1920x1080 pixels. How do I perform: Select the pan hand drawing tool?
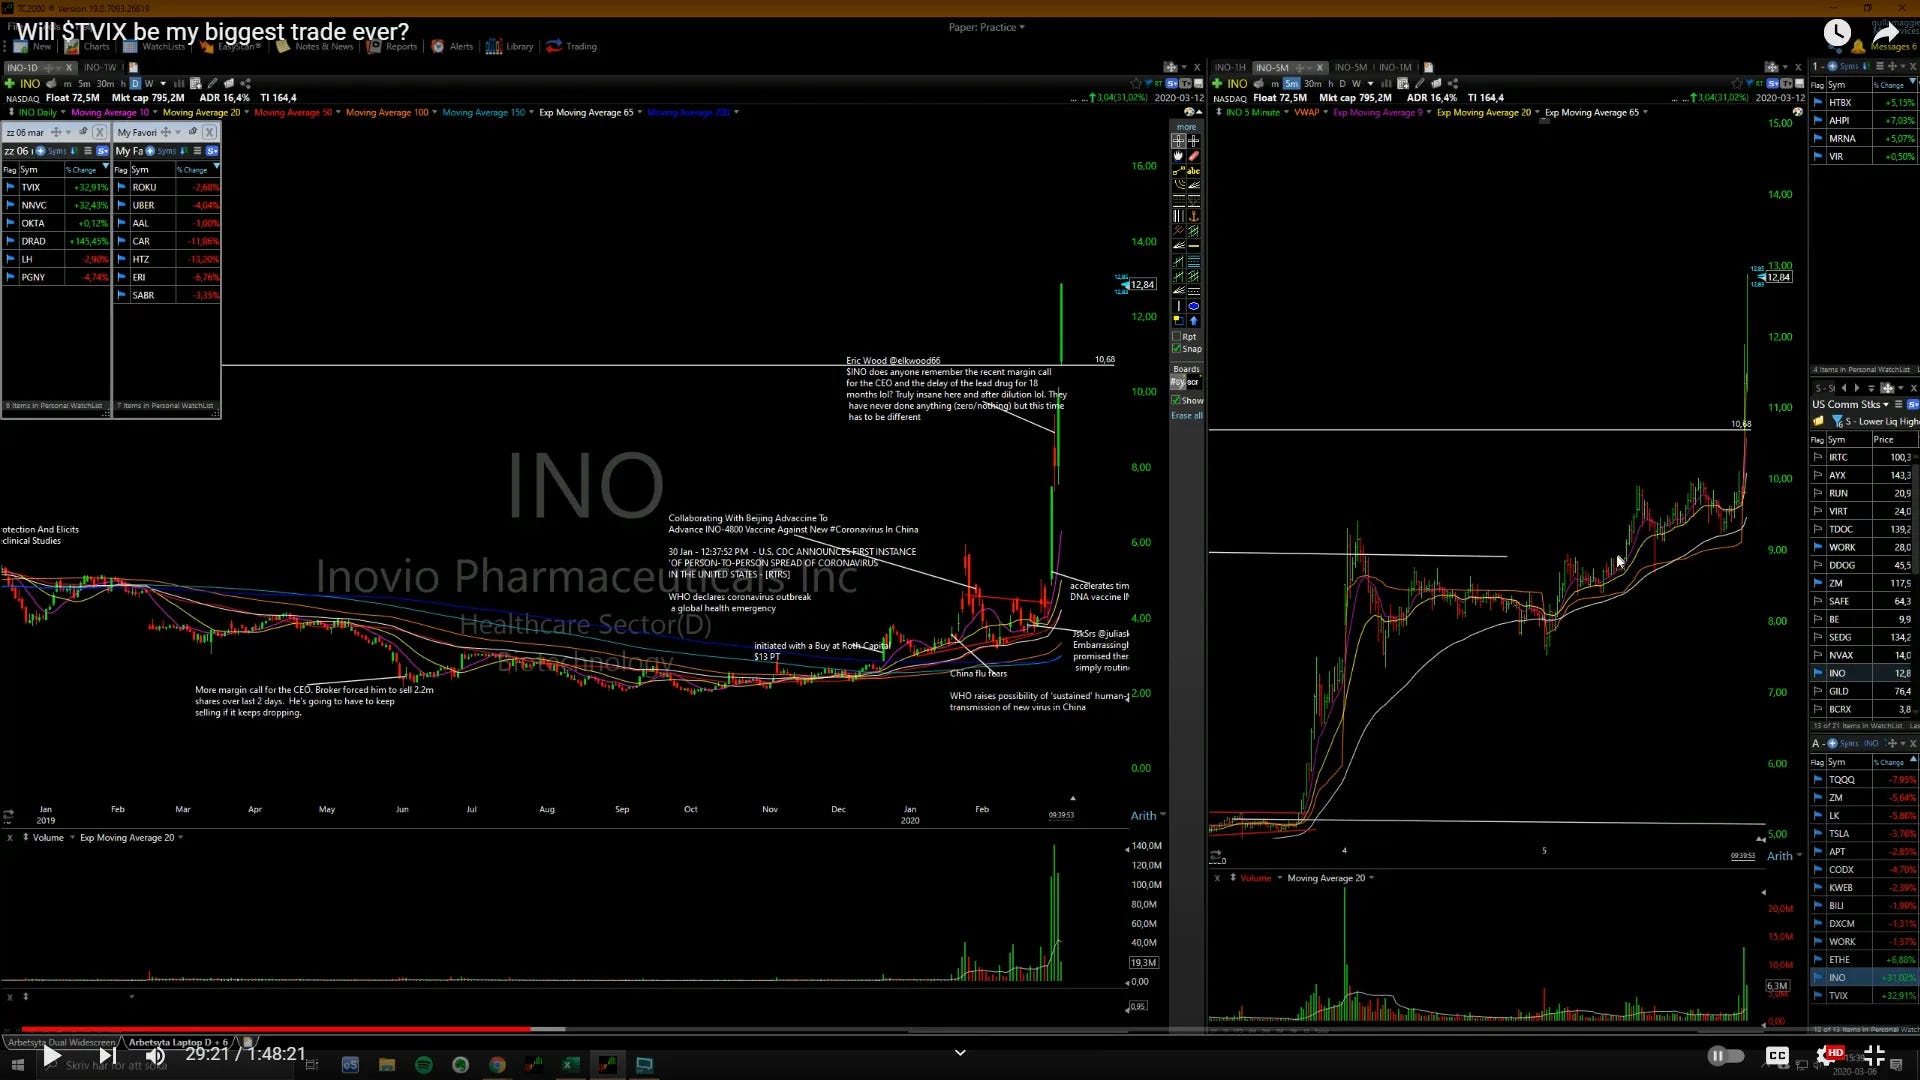[x=1178, y=156]
